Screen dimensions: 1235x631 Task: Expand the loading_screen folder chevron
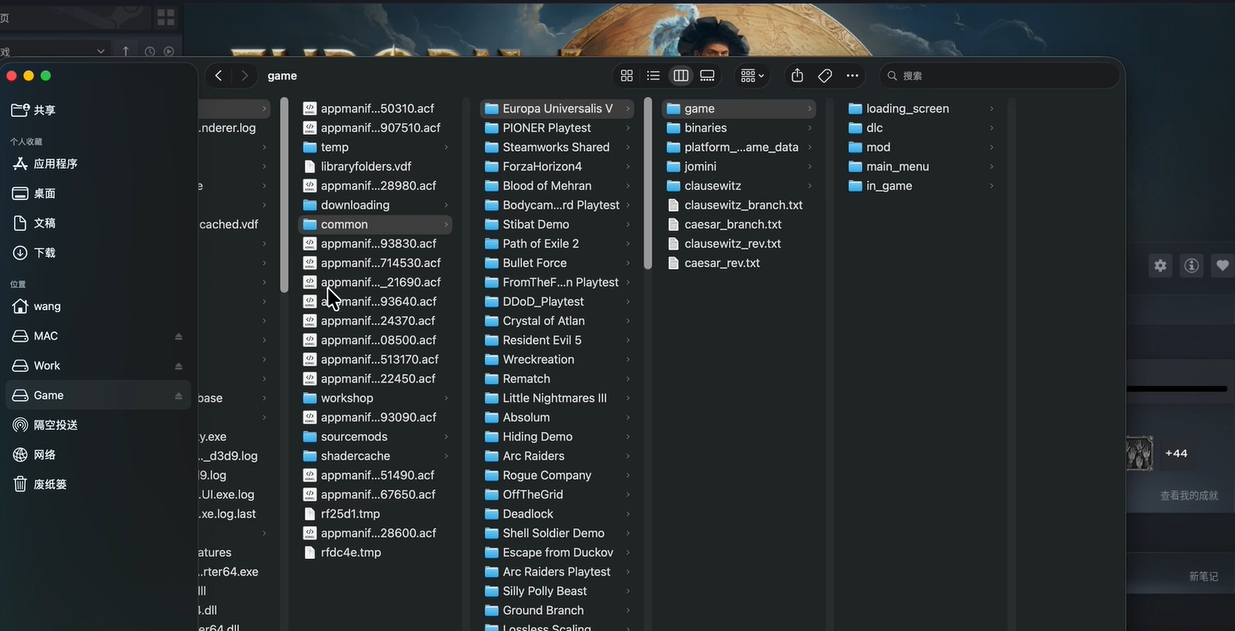pyautogui.click(x=991, y=109)
